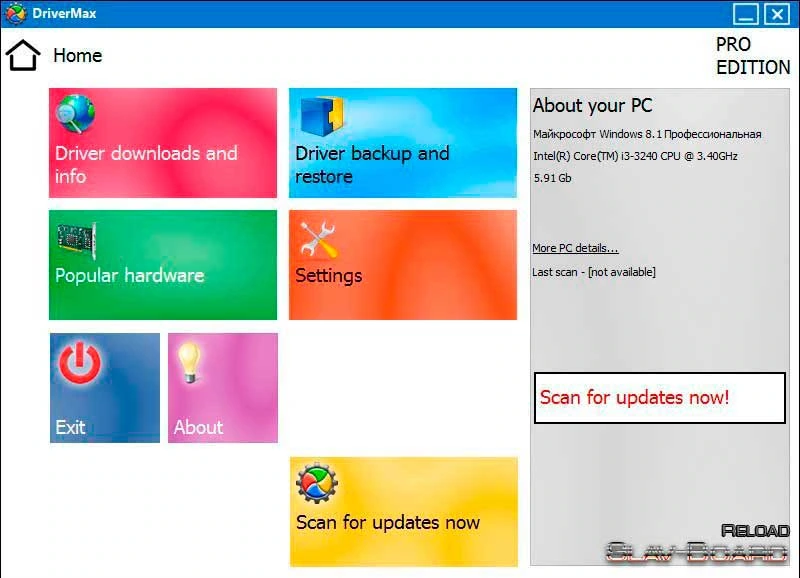The height and width of the screenshot is (578, 800).
Task: Click the wrench and screwdriver Settings icon
Action: pos(318,239)
